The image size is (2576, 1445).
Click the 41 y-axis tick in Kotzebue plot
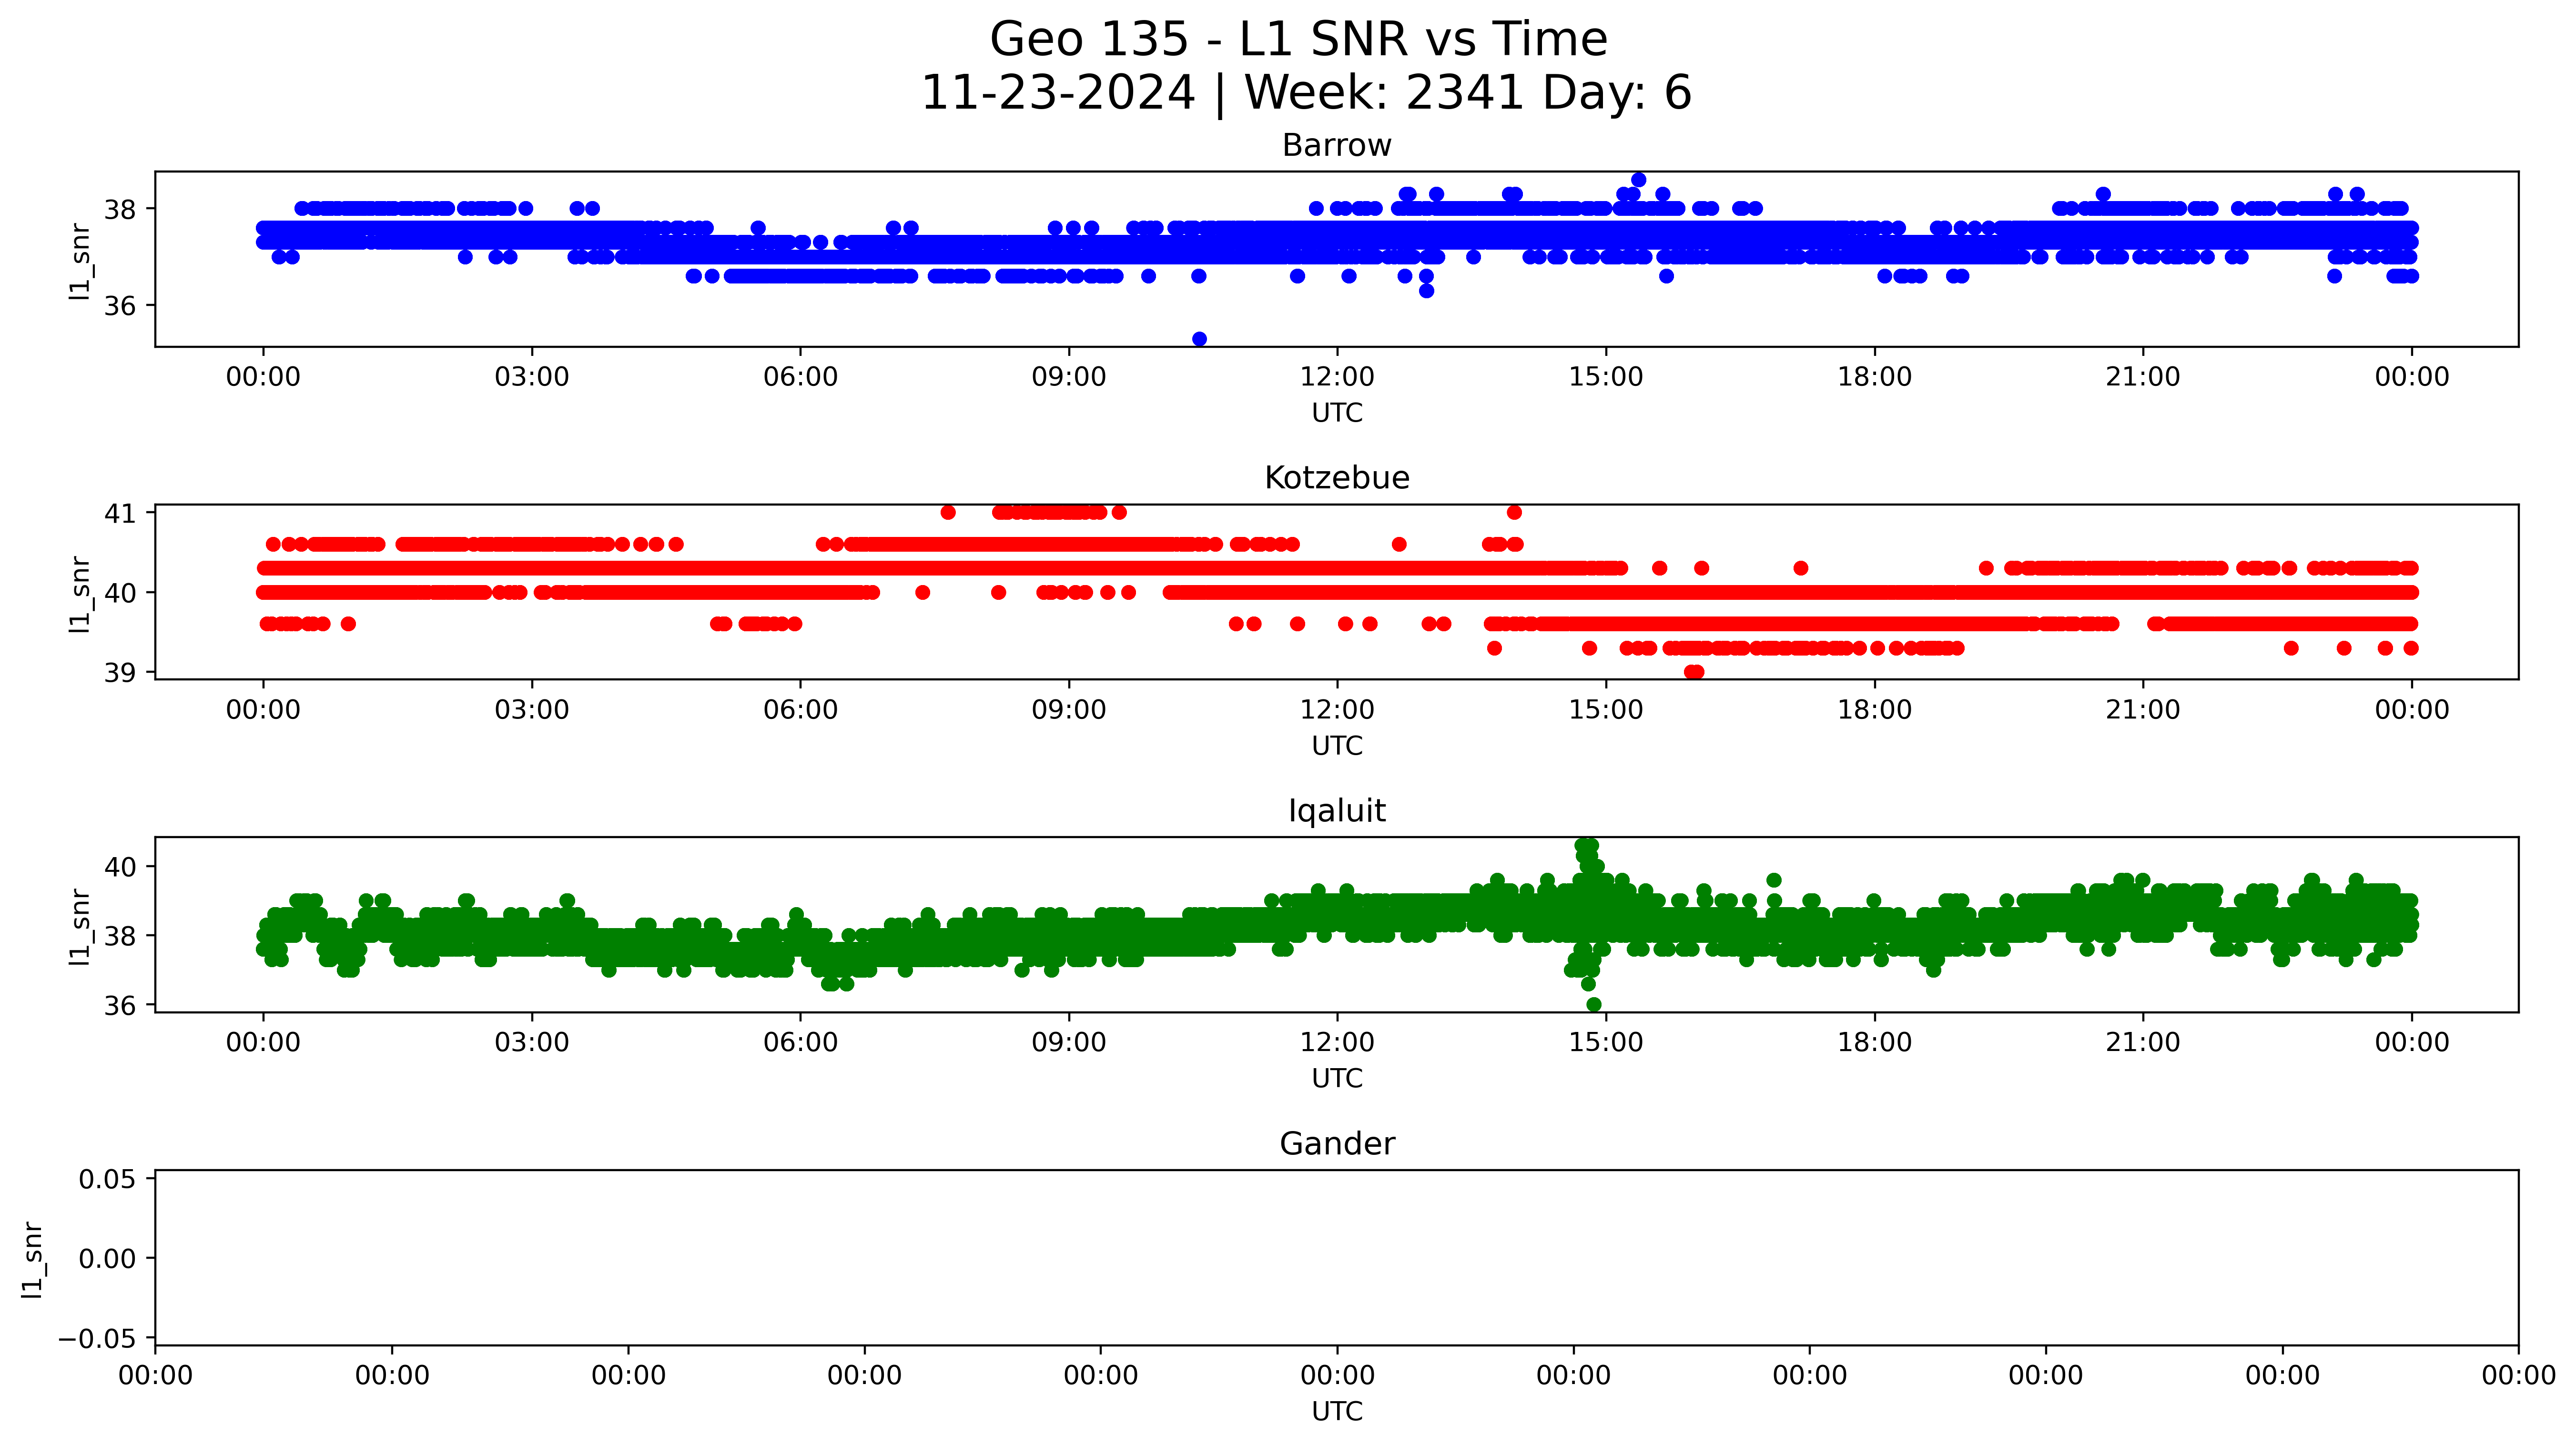click(120, 513)
